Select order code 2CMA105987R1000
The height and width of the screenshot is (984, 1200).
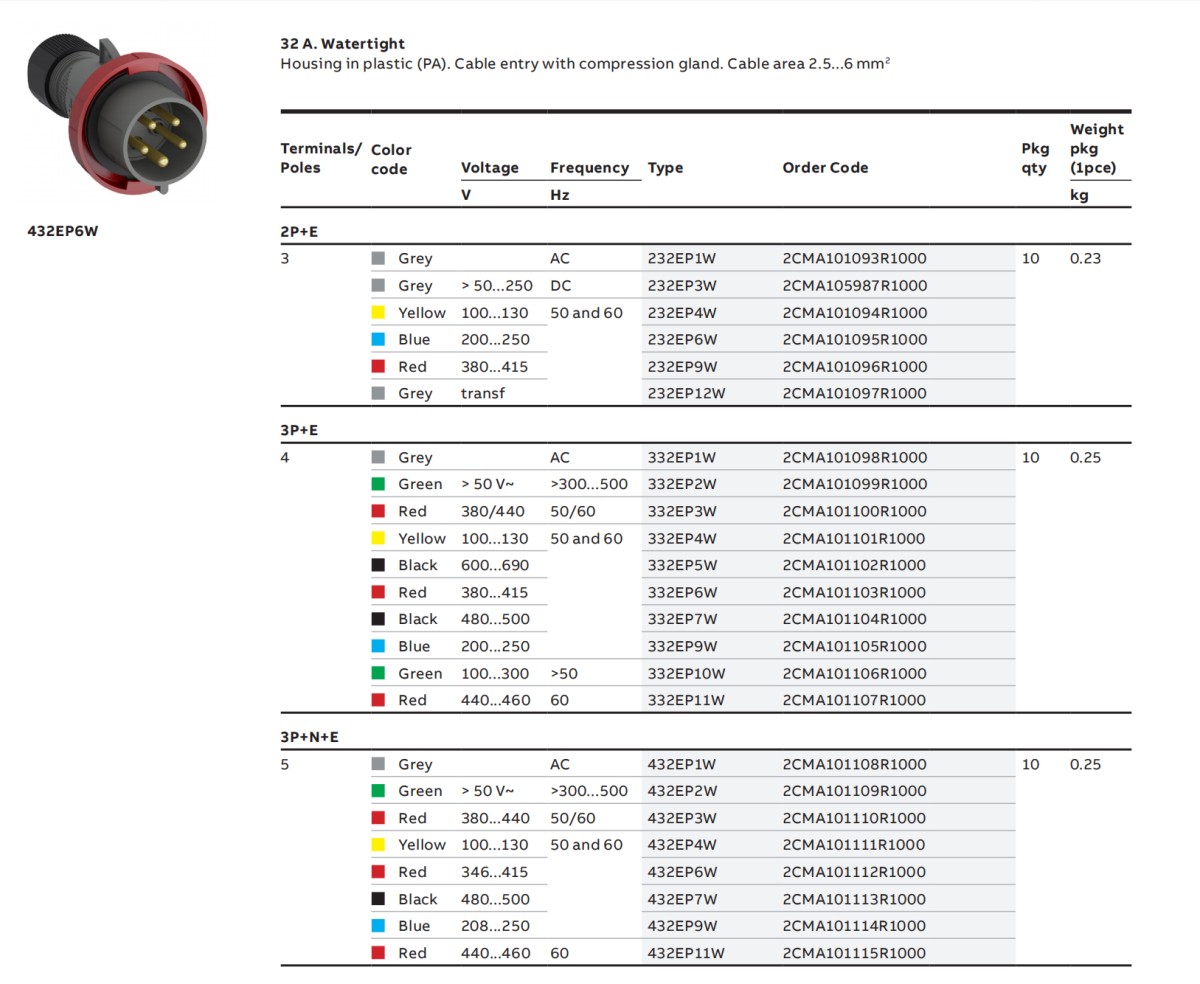pos(854,285)
